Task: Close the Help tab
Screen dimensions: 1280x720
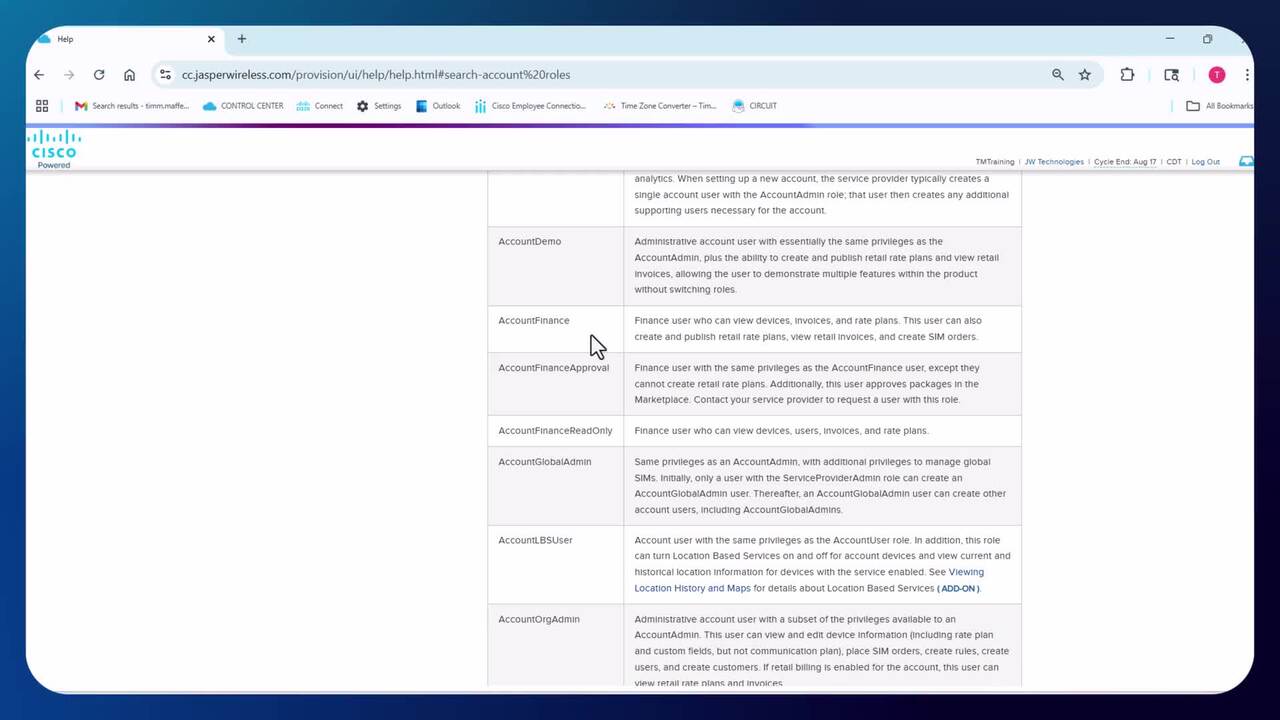Action: (211, 39)
